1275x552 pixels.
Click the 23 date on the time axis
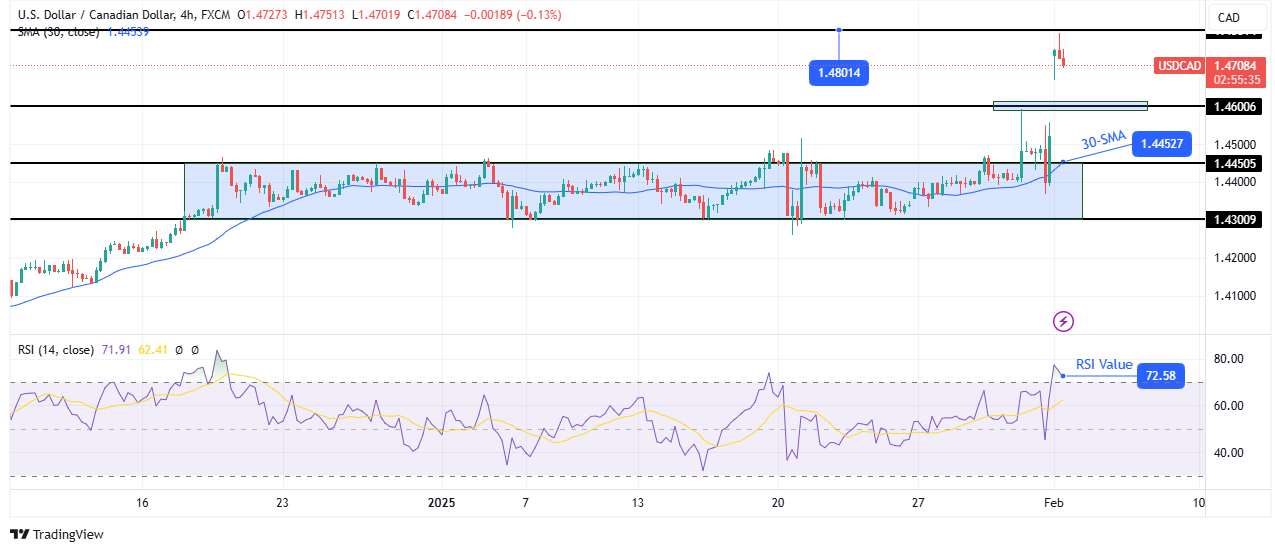coord(283,502)
